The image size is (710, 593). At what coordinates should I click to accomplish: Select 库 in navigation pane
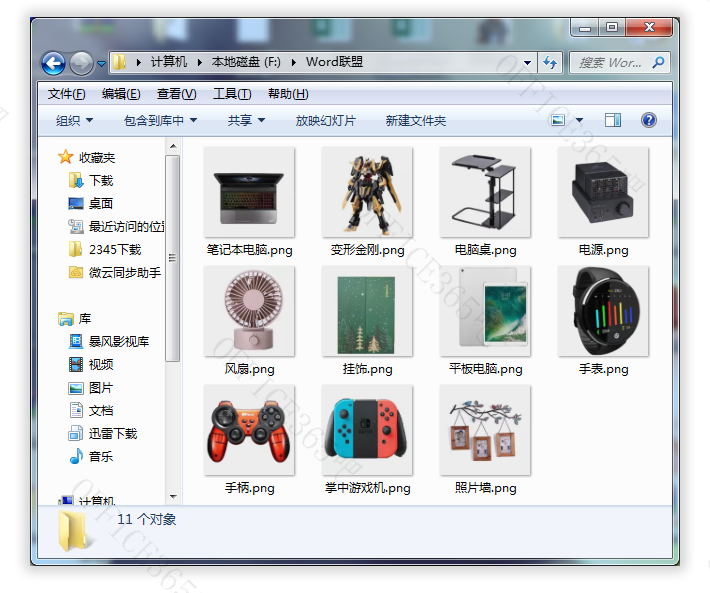pos(75,319)
